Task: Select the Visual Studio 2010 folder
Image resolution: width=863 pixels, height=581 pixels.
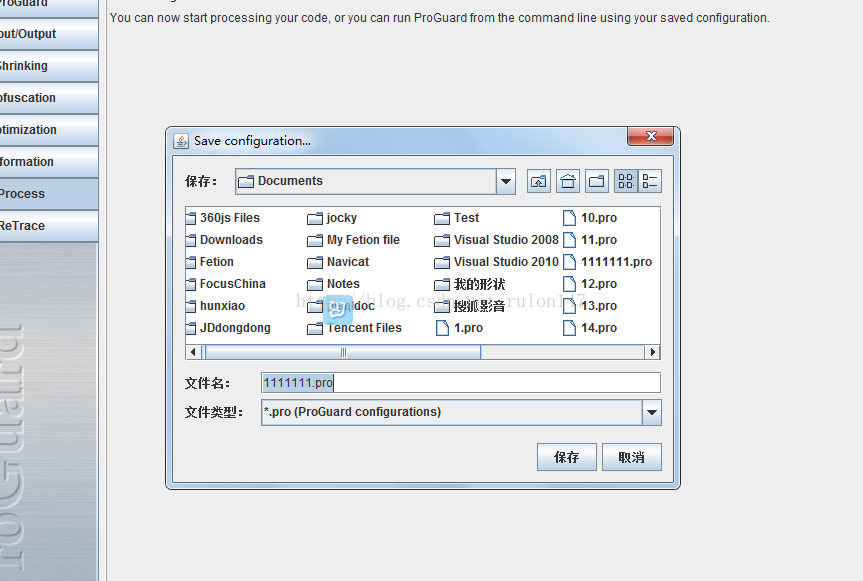Action: (496, 262)
